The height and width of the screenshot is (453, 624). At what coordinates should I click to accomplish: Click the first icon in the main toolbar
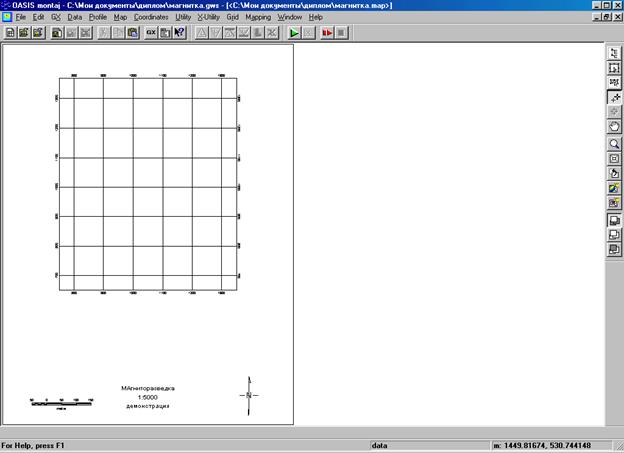click(x=10, y=33)
